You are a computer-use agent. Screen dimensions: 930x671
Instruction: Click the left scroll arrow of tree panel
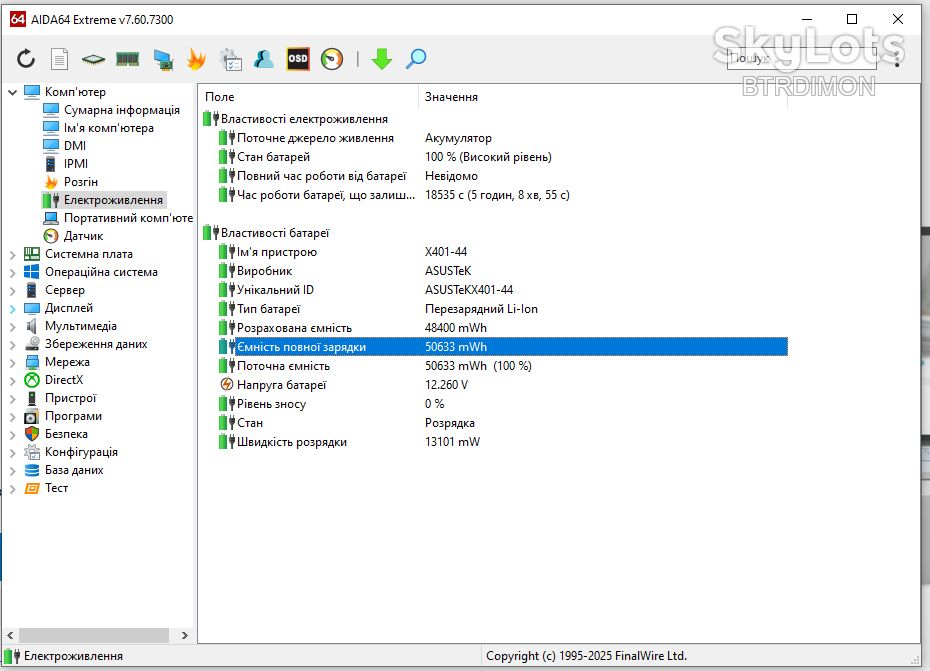click(10, 635)
